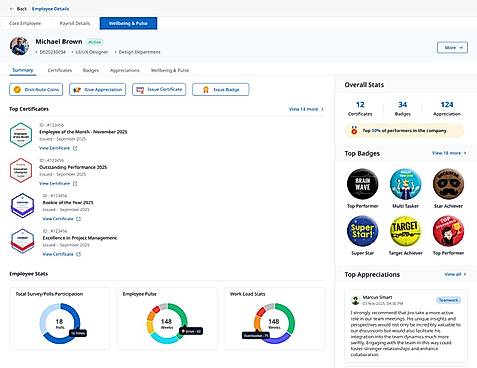Viewport: 477px width, 368px height.
Task: Click the Survey/Polls Participation donut chart
Action: coord(60,323)
